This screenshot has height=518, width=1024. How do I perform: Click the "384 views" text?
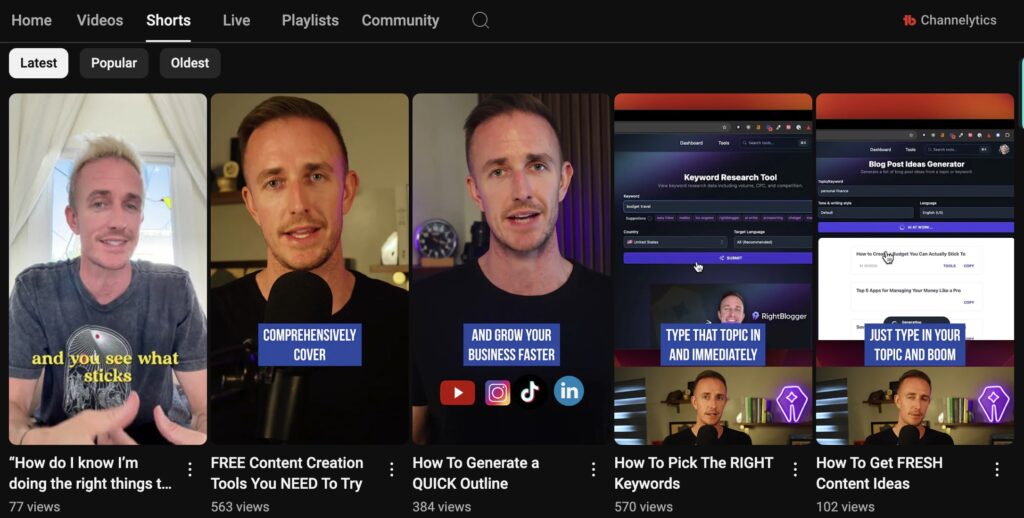(x=441, y=507)
